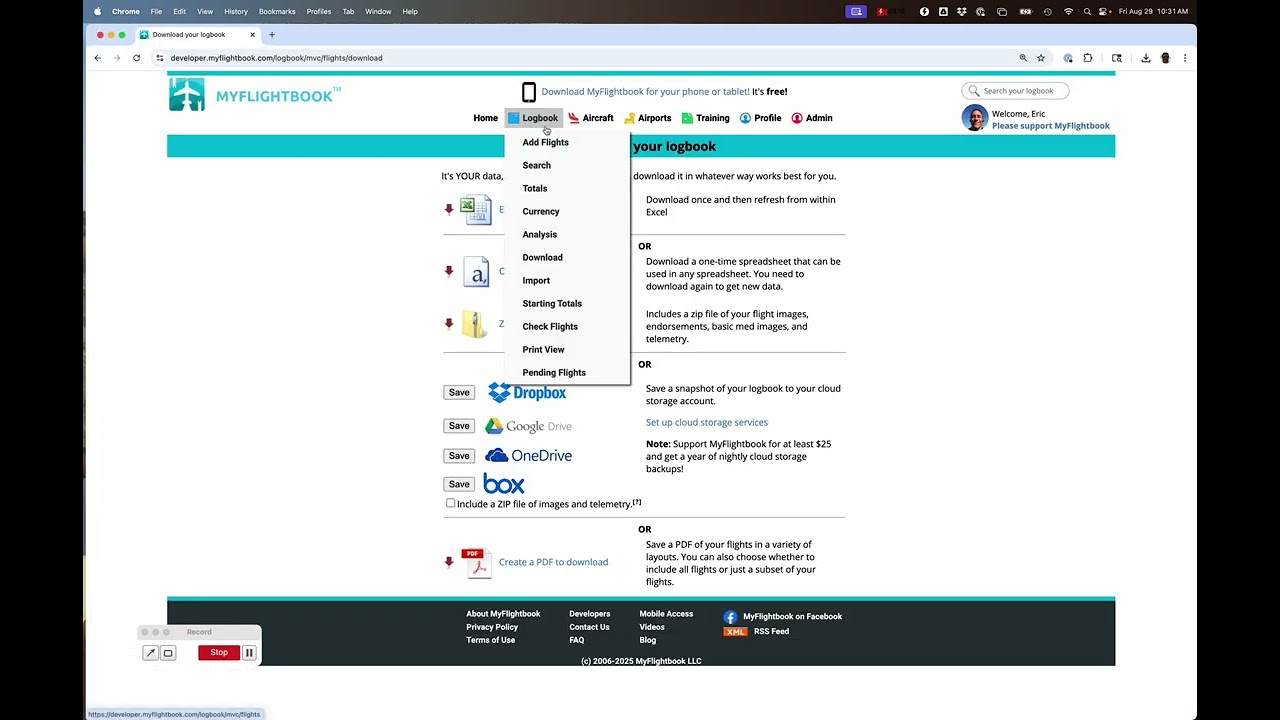
Task: Open the Profile navigation menu
Action: [760, 118]
